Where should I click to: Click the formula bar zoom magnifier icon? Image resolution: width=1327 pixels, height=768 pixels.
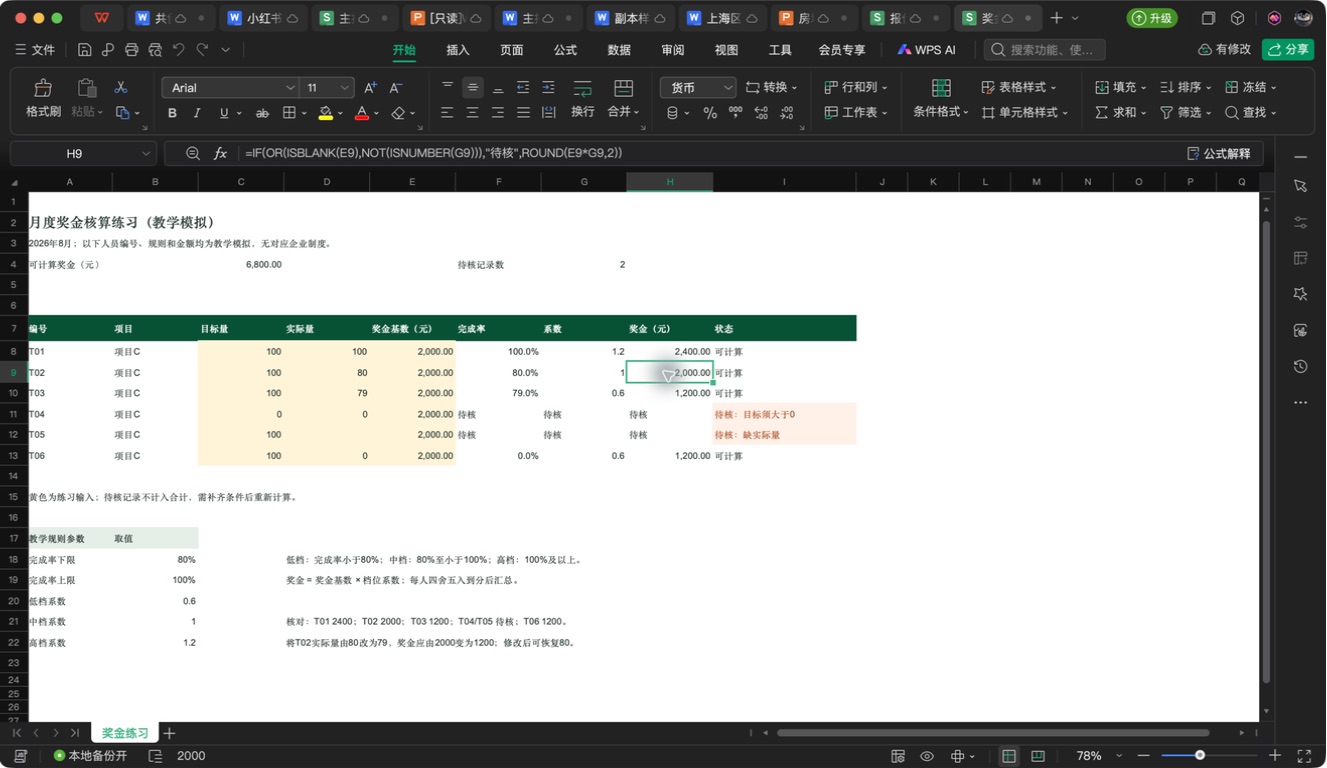[x=193, y=153]
